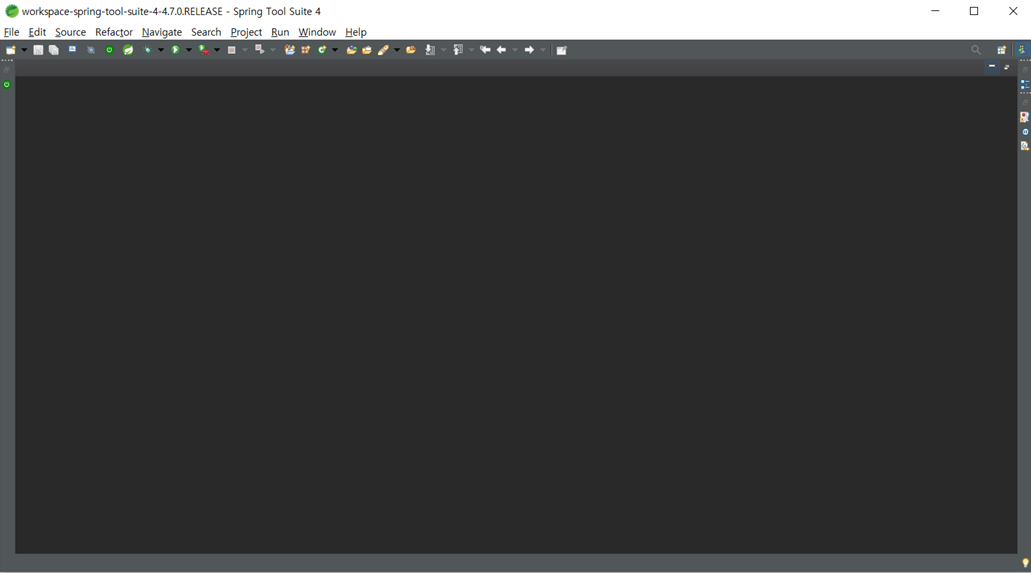Expand the Previous Annotation dropdown arrow
Viewport: 1031px width, 573px height.
(x=471, y=50)
